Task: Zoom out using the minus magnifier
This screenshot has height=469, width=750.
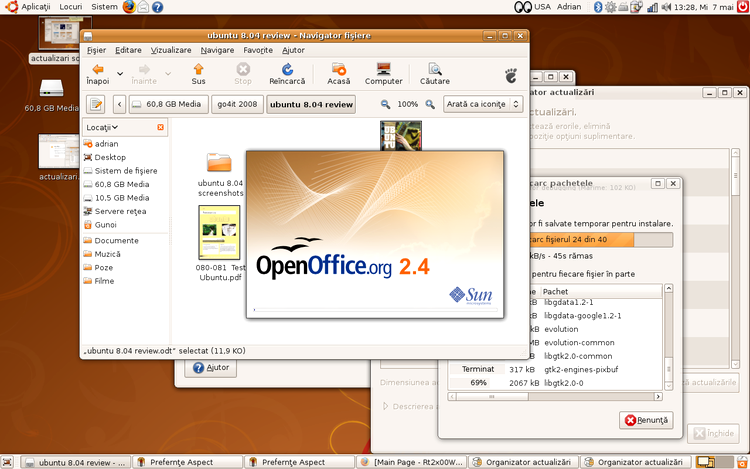Action: [x=387, y=104]
